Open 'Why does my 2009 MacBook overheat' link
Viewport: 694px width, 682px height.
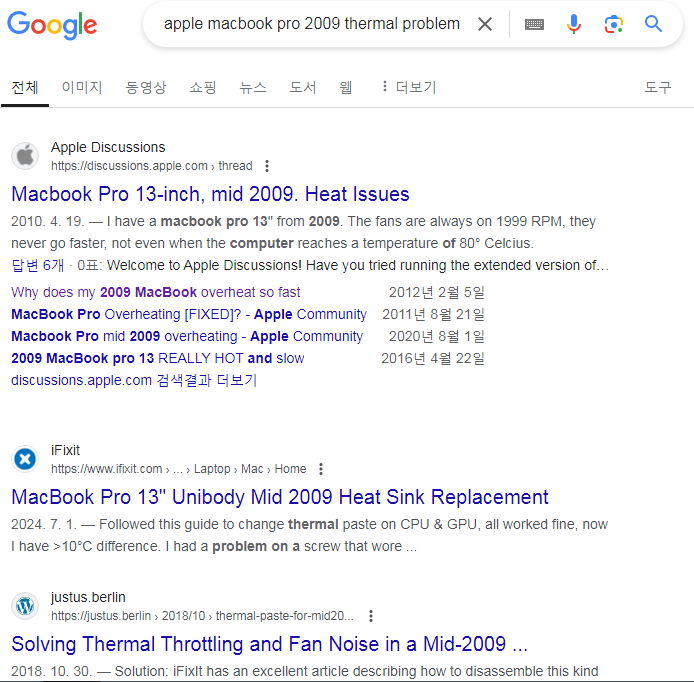156,292
